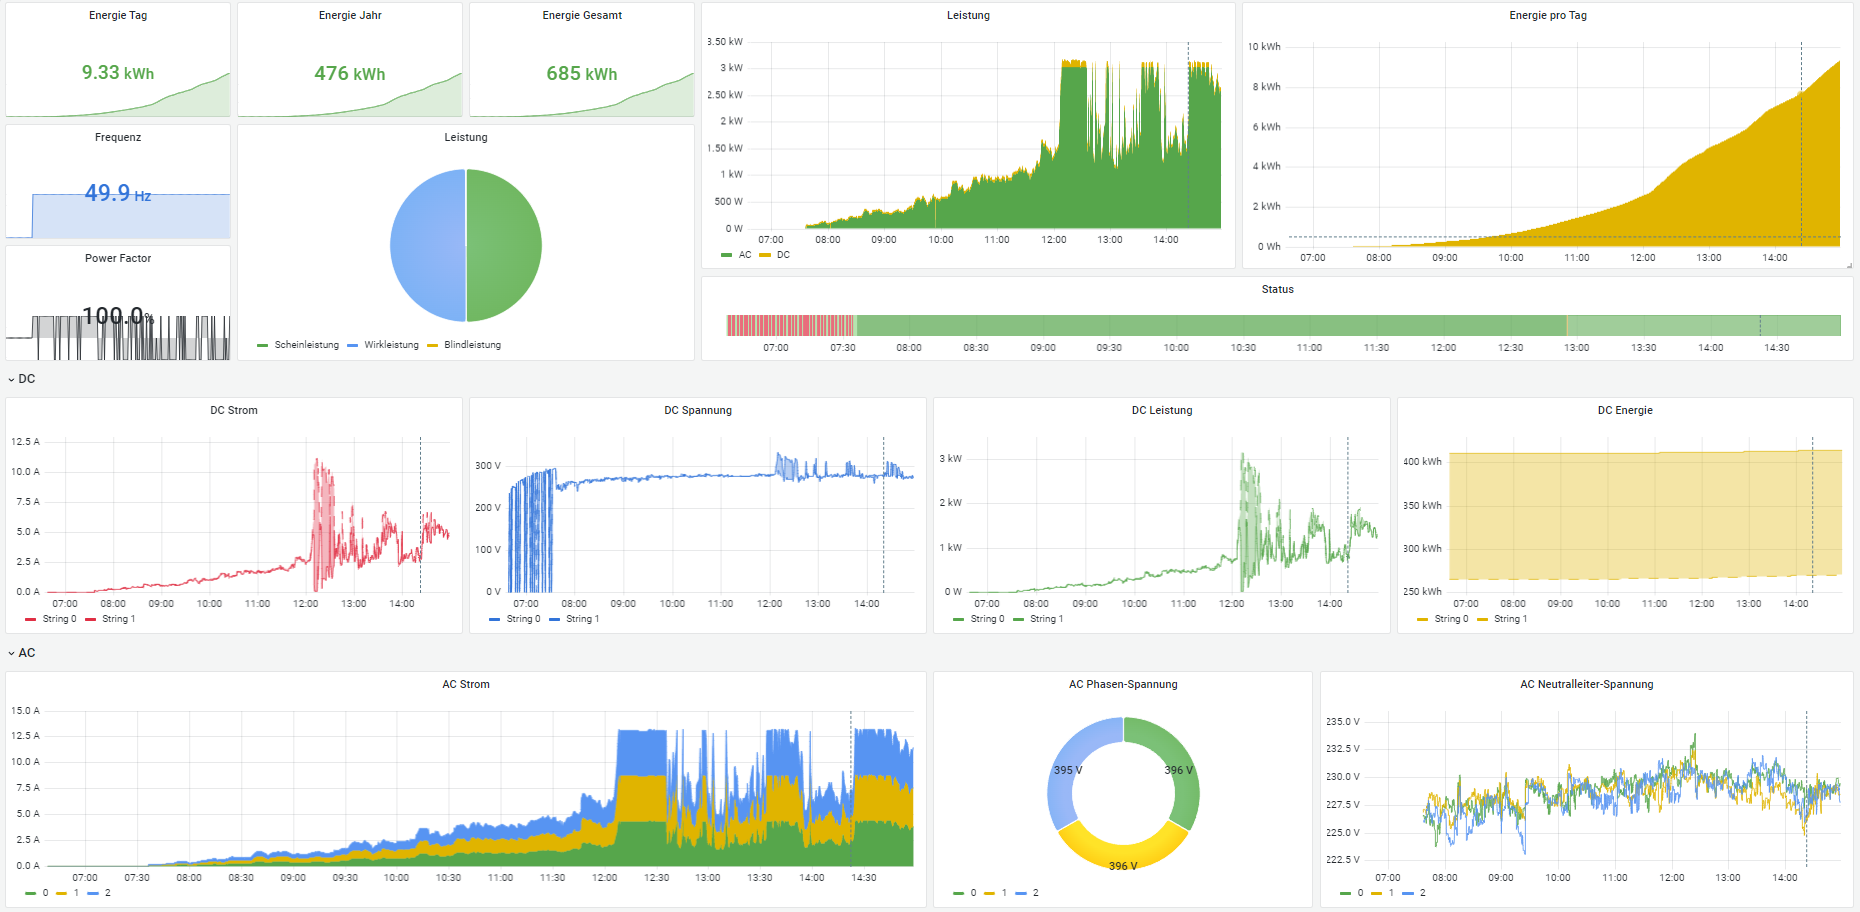Image resolution: width=1860 pixels, height=912 pixels.
Task: Open color picker for Blindleistung legend swatch
Action: pos(433,345)
